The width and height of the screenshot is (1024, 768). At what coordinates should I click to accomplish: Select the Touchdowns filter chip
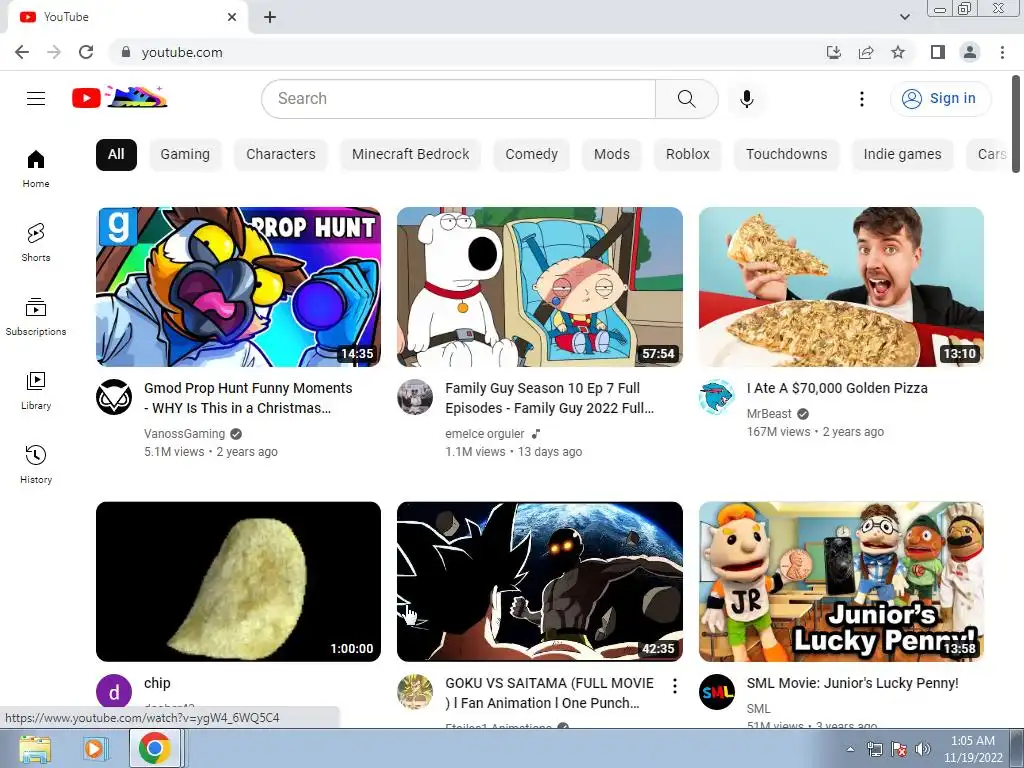[787, 155]
